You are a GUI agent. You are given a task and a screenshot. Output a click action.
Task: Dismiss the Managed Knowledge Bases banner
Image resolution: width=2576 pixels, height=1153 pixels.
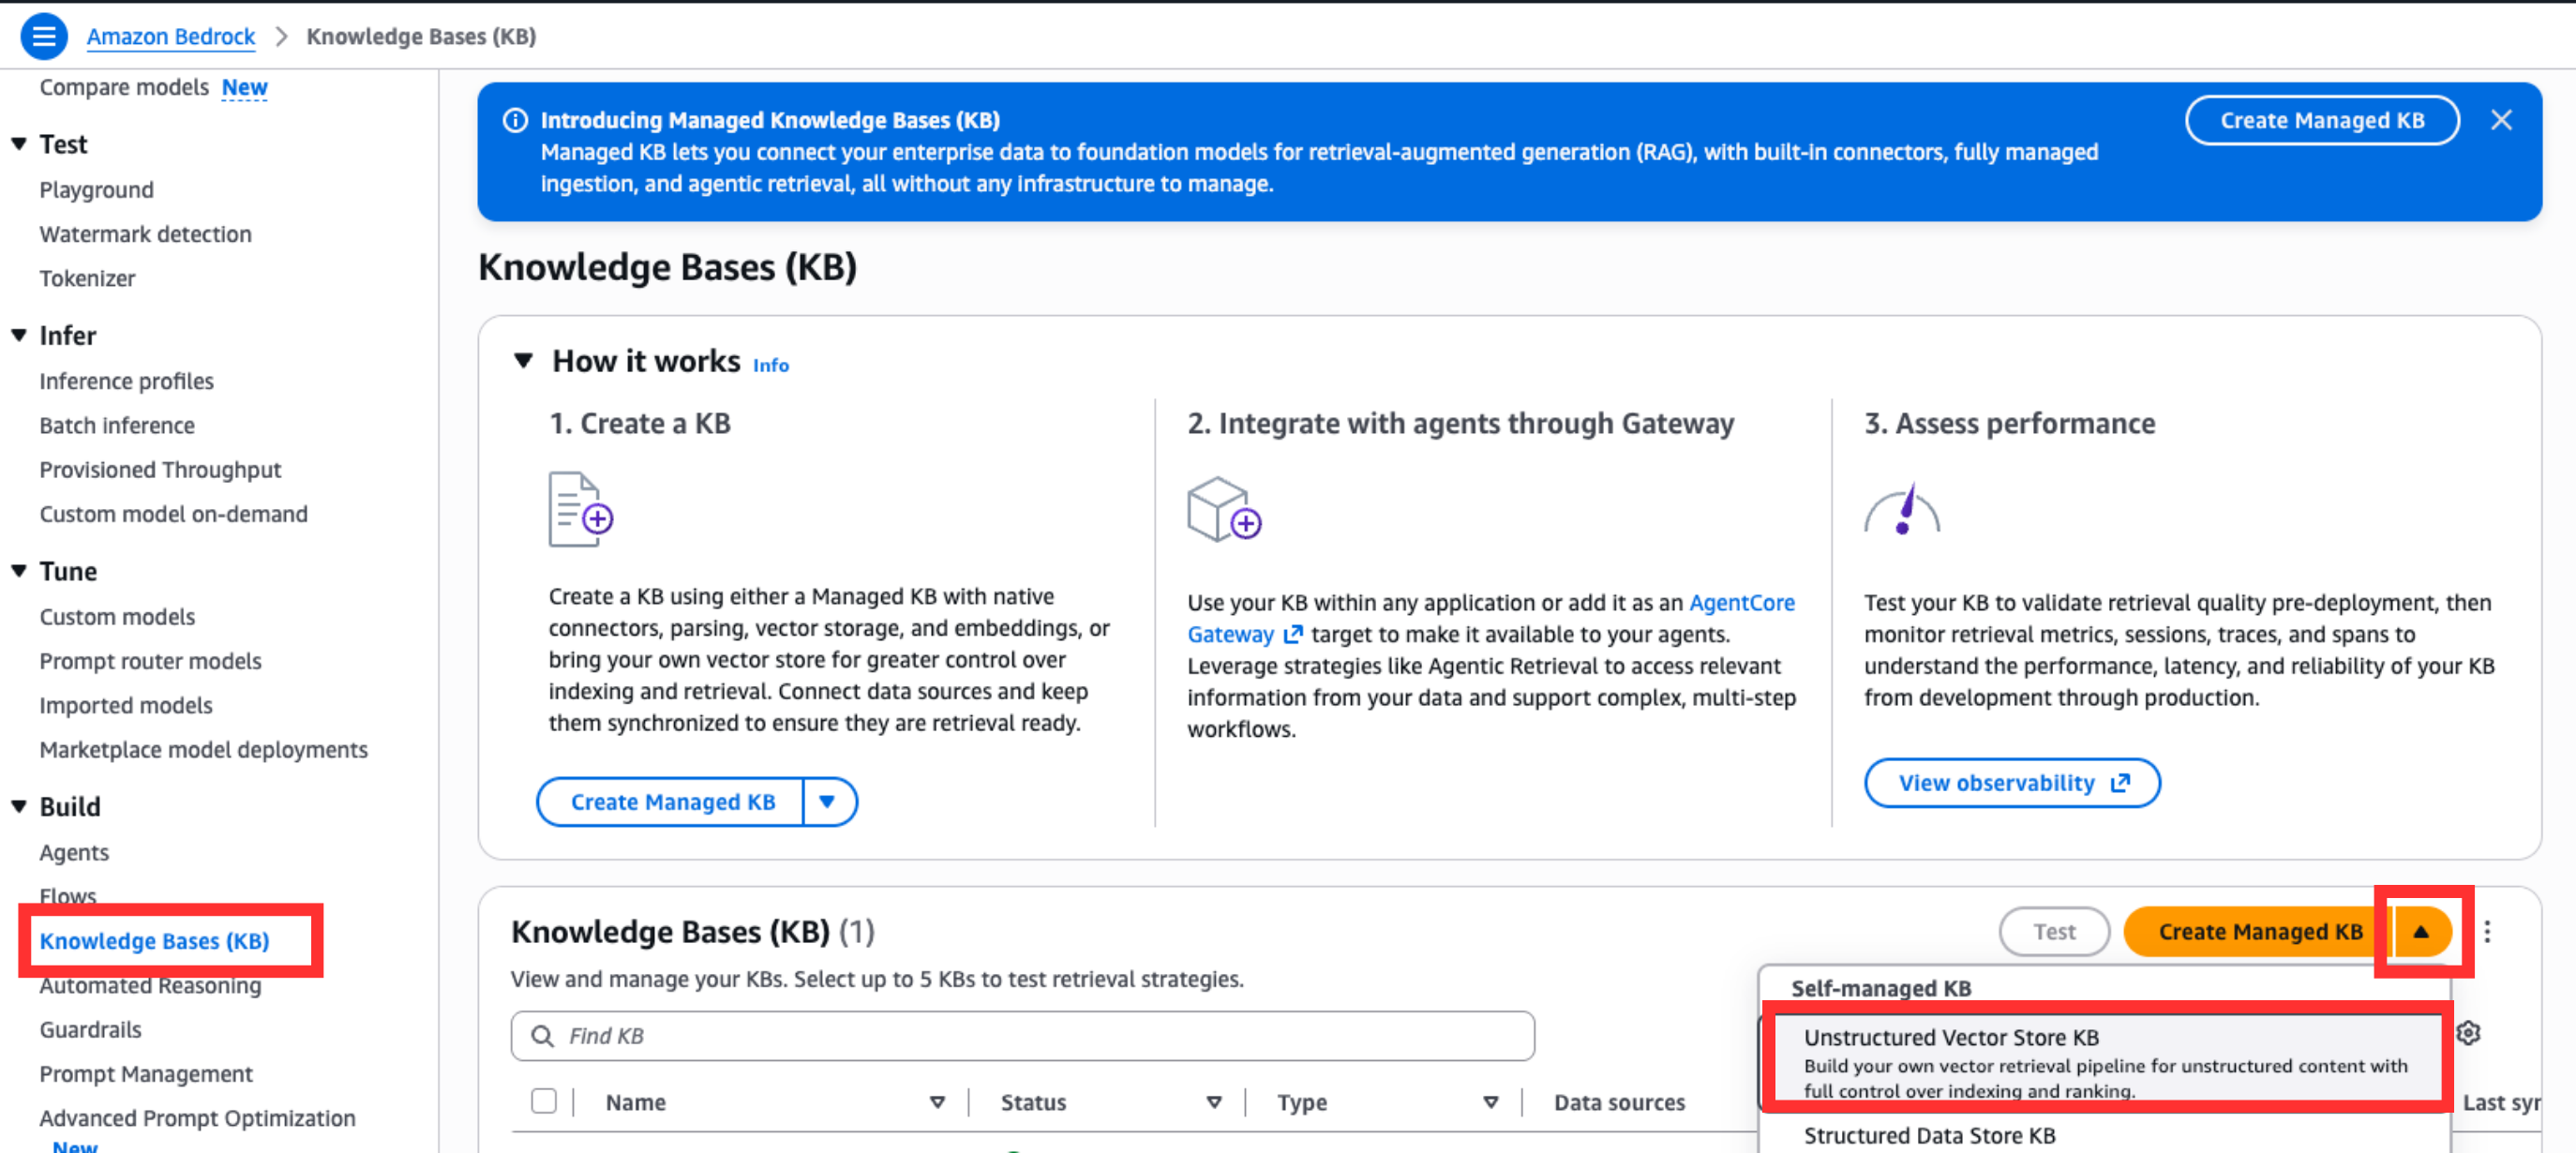(2501, 120)
